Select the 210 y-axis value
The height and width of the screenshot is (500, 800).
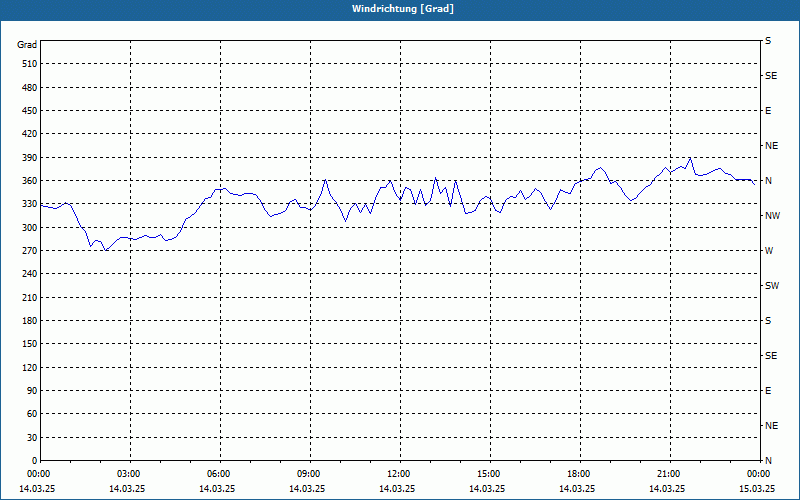click(x=30, y=297)
